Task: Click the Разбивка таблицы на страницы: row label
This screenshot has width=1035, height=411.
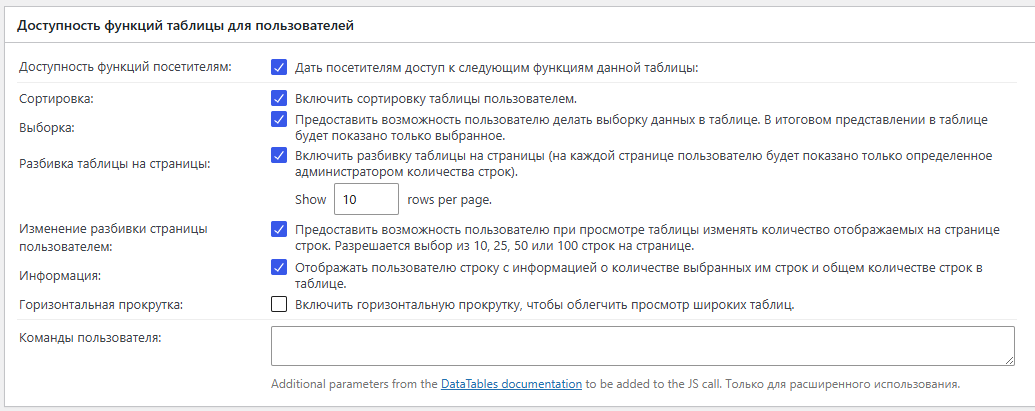Action: [x=114, y=164]
